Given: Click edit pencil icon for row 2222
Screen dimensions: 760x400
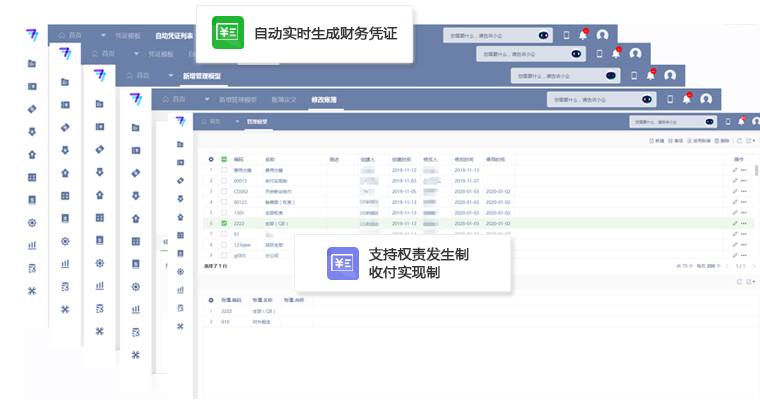Looking at the screenshot, I should 735,223.
